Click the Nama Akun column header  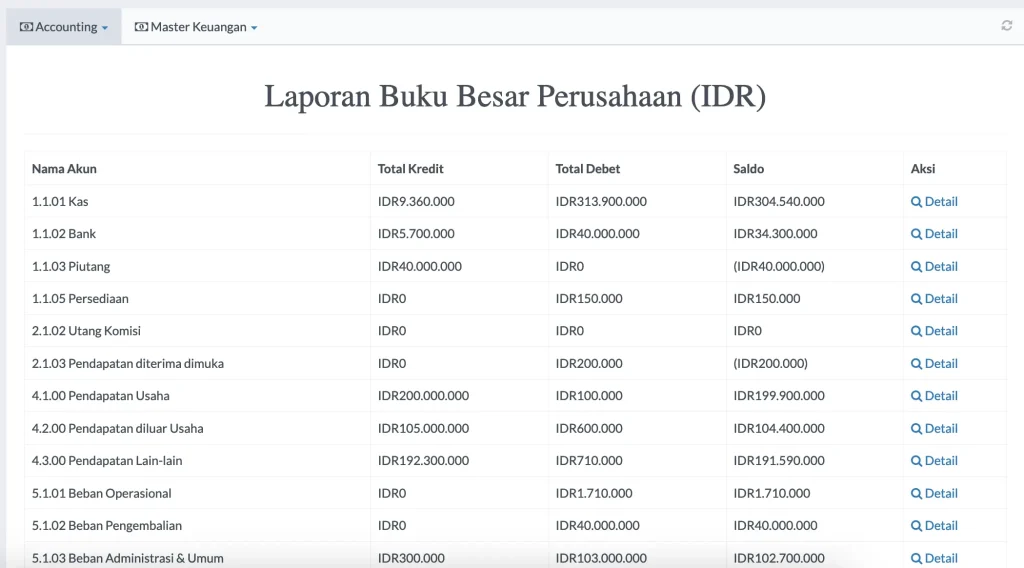coord(64,169)
